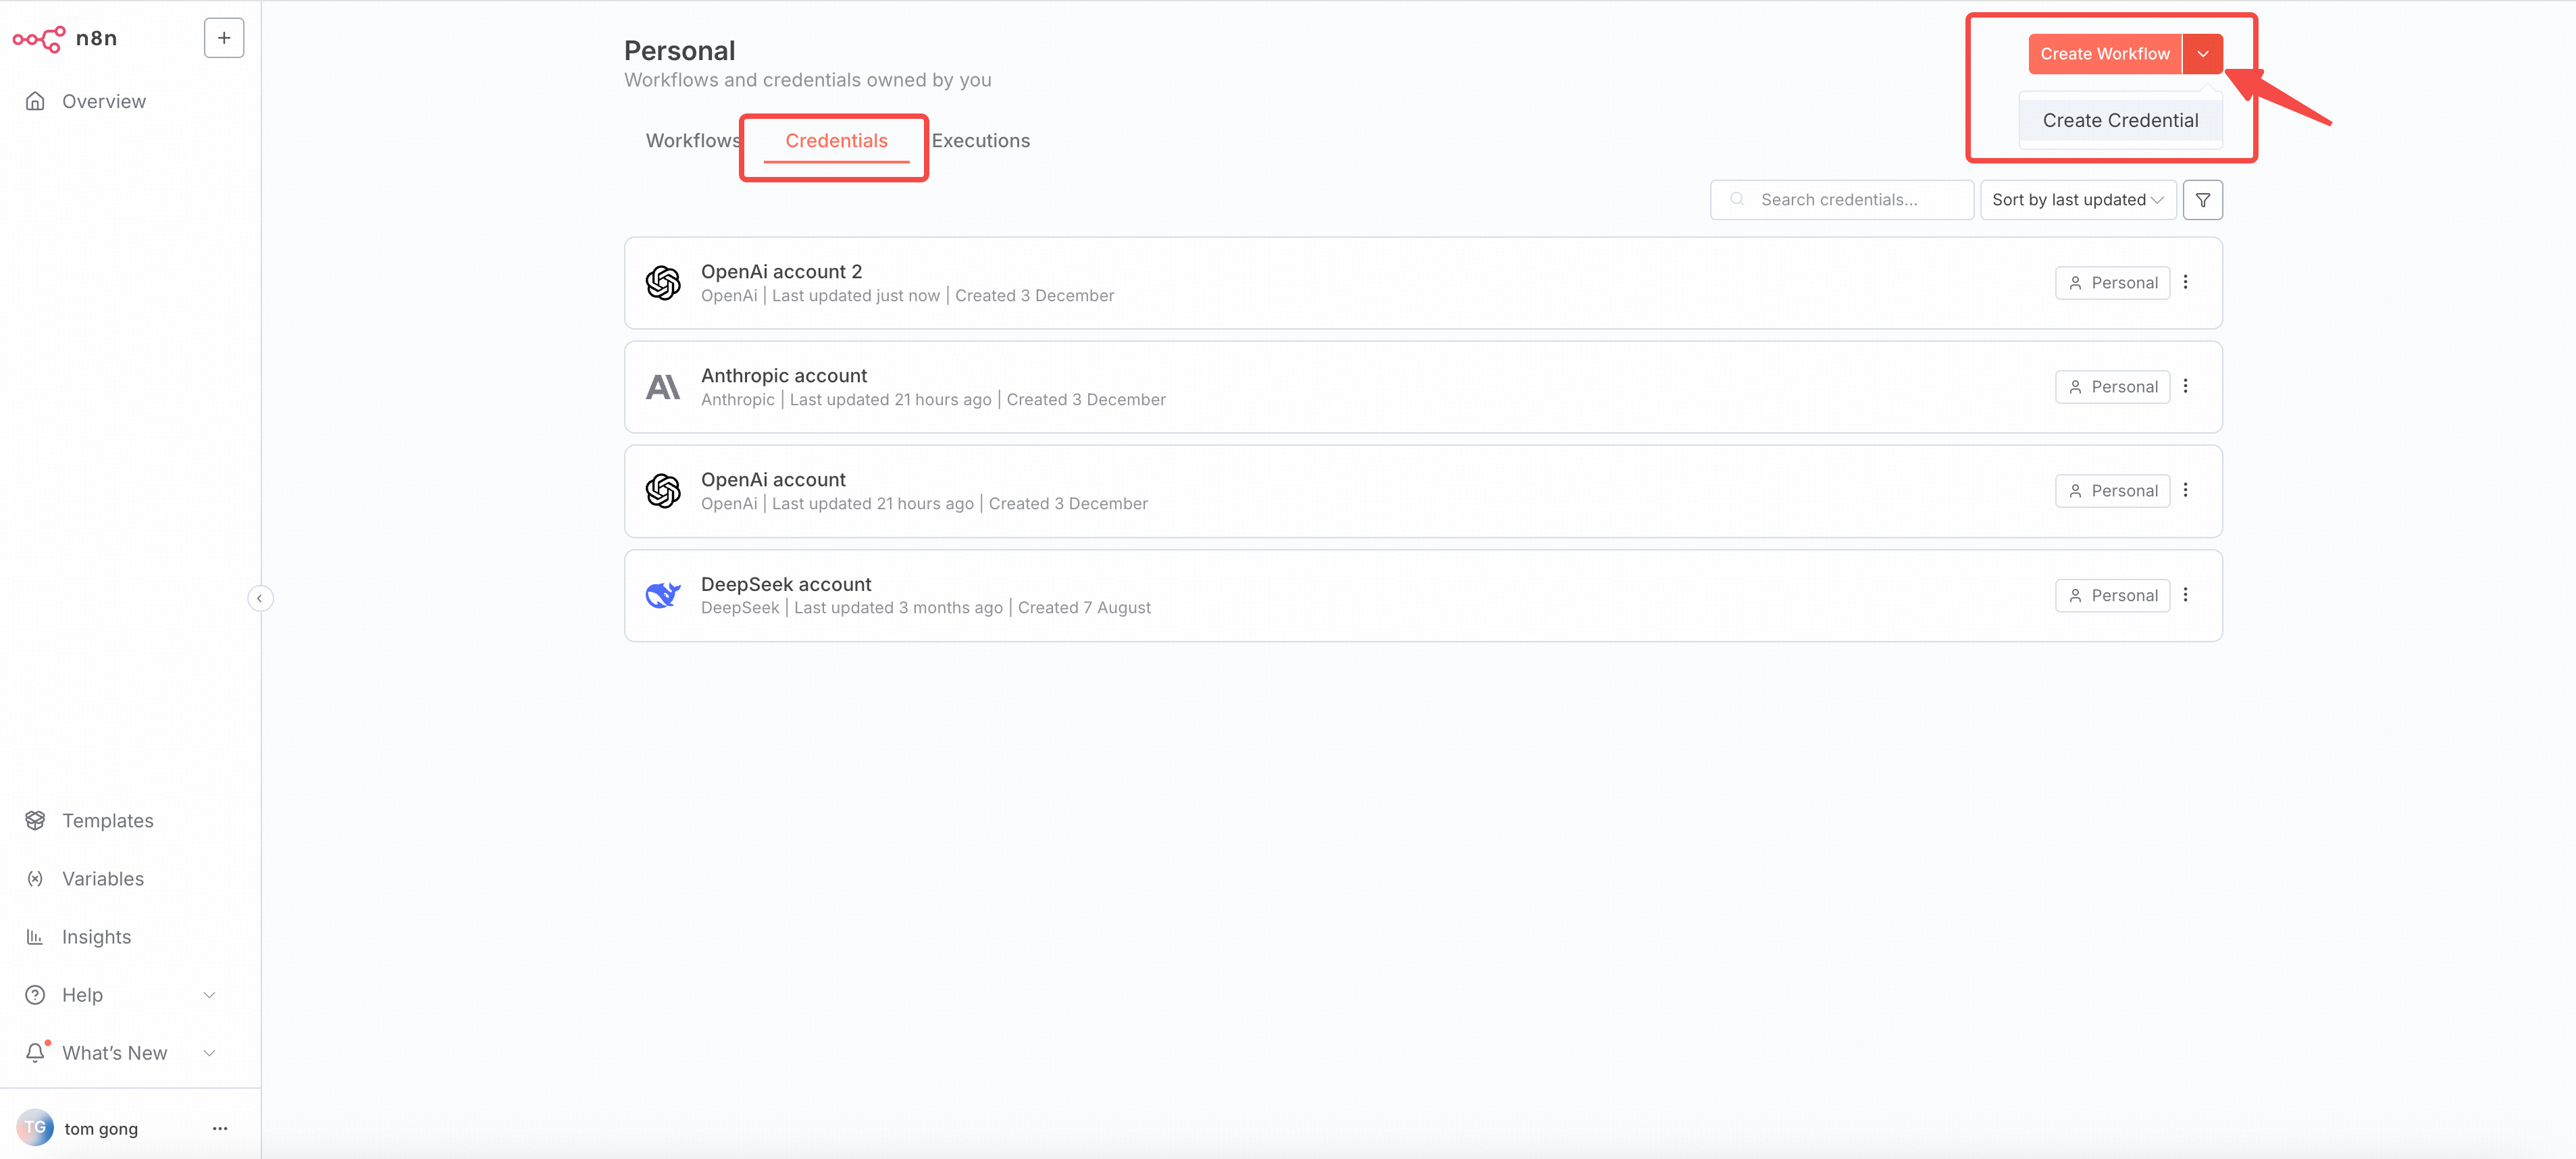
Task: Open three-dot menu for DeepSeek account
Action: click(2185, 595)
